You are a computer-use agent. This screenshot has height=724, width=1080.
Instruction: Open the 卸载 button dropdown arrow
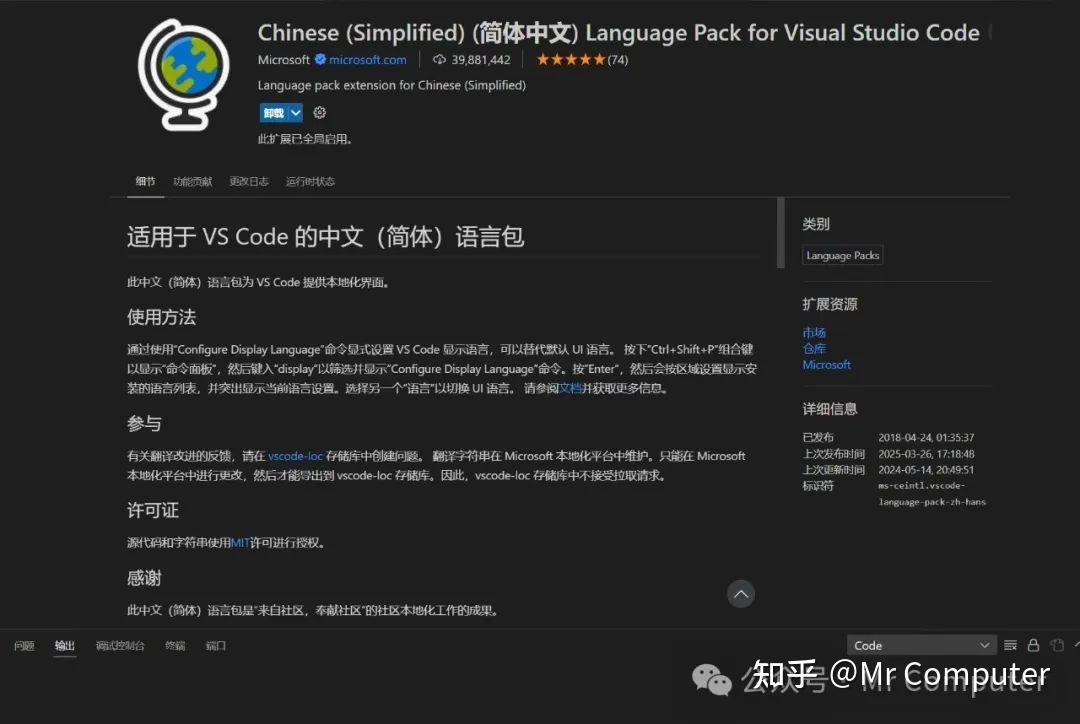(x=294, y=112)
